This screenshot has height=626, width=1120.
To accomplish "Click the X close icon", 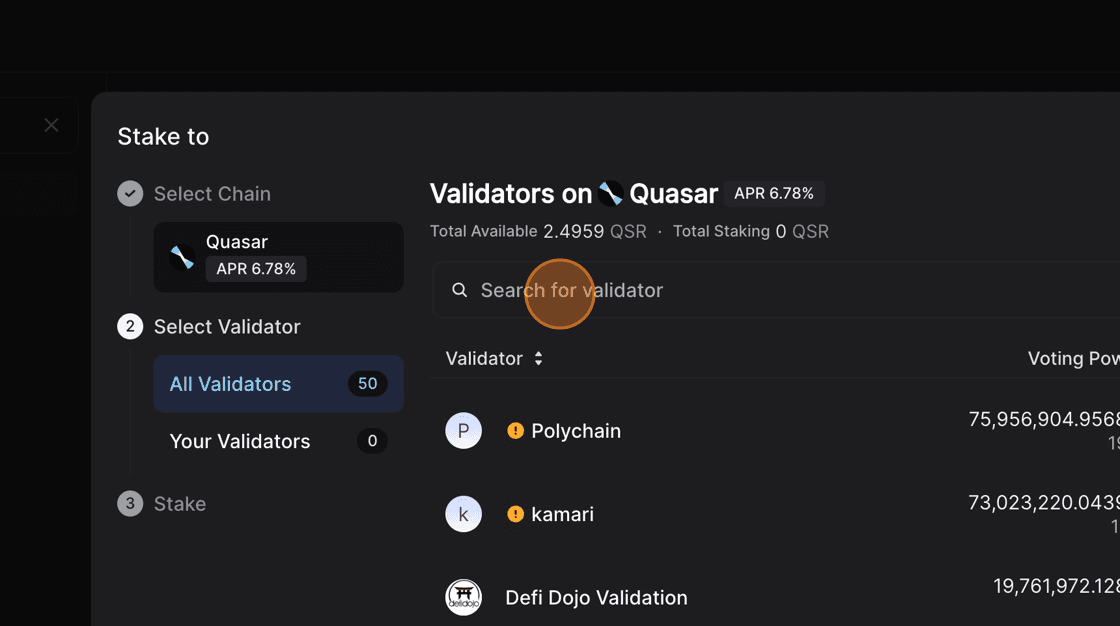I will [51, 125].
